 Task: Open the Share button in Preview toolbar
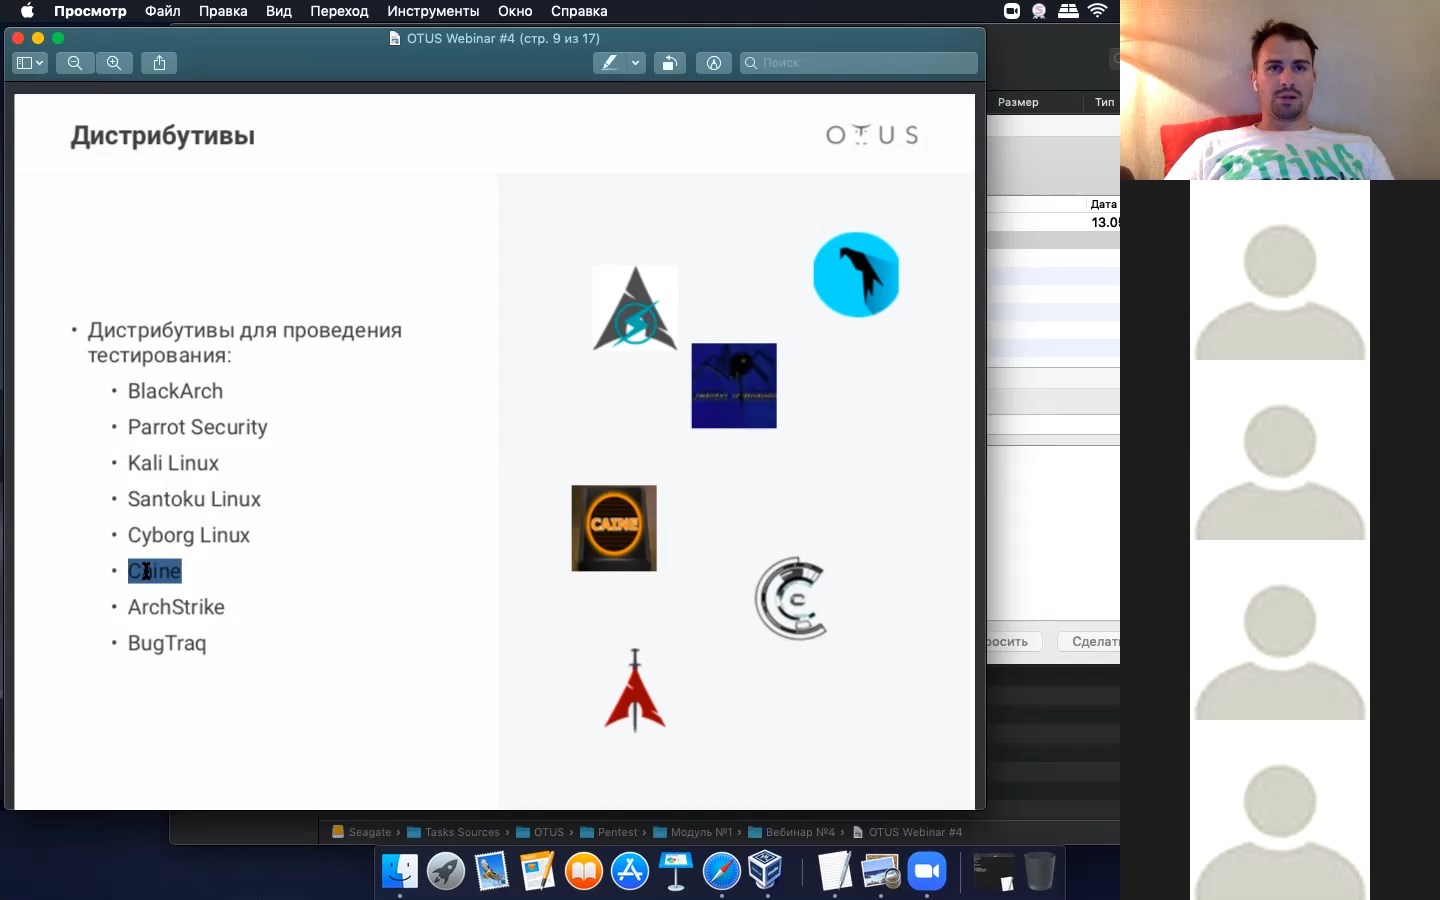click(159, 63)
